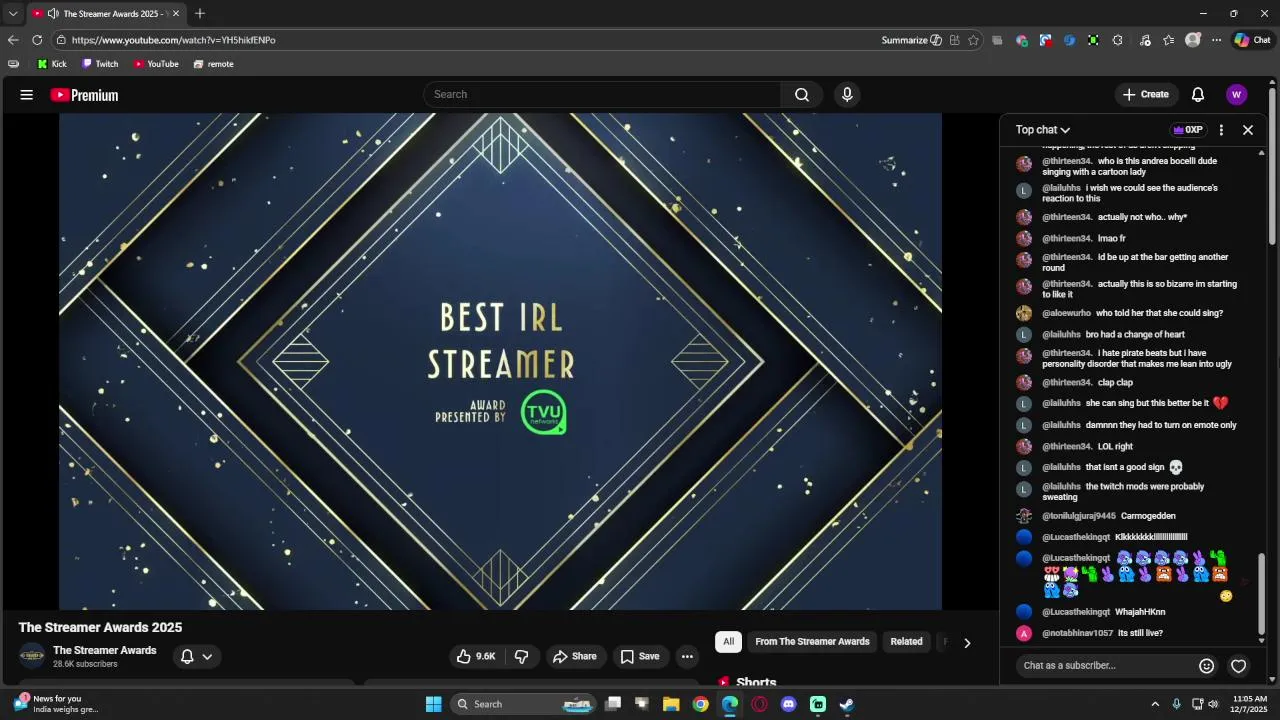Click username @notabhinav1057 in chat
Image resolution: width=1280 pixels, height=720 pixels.
point(1077,634)
